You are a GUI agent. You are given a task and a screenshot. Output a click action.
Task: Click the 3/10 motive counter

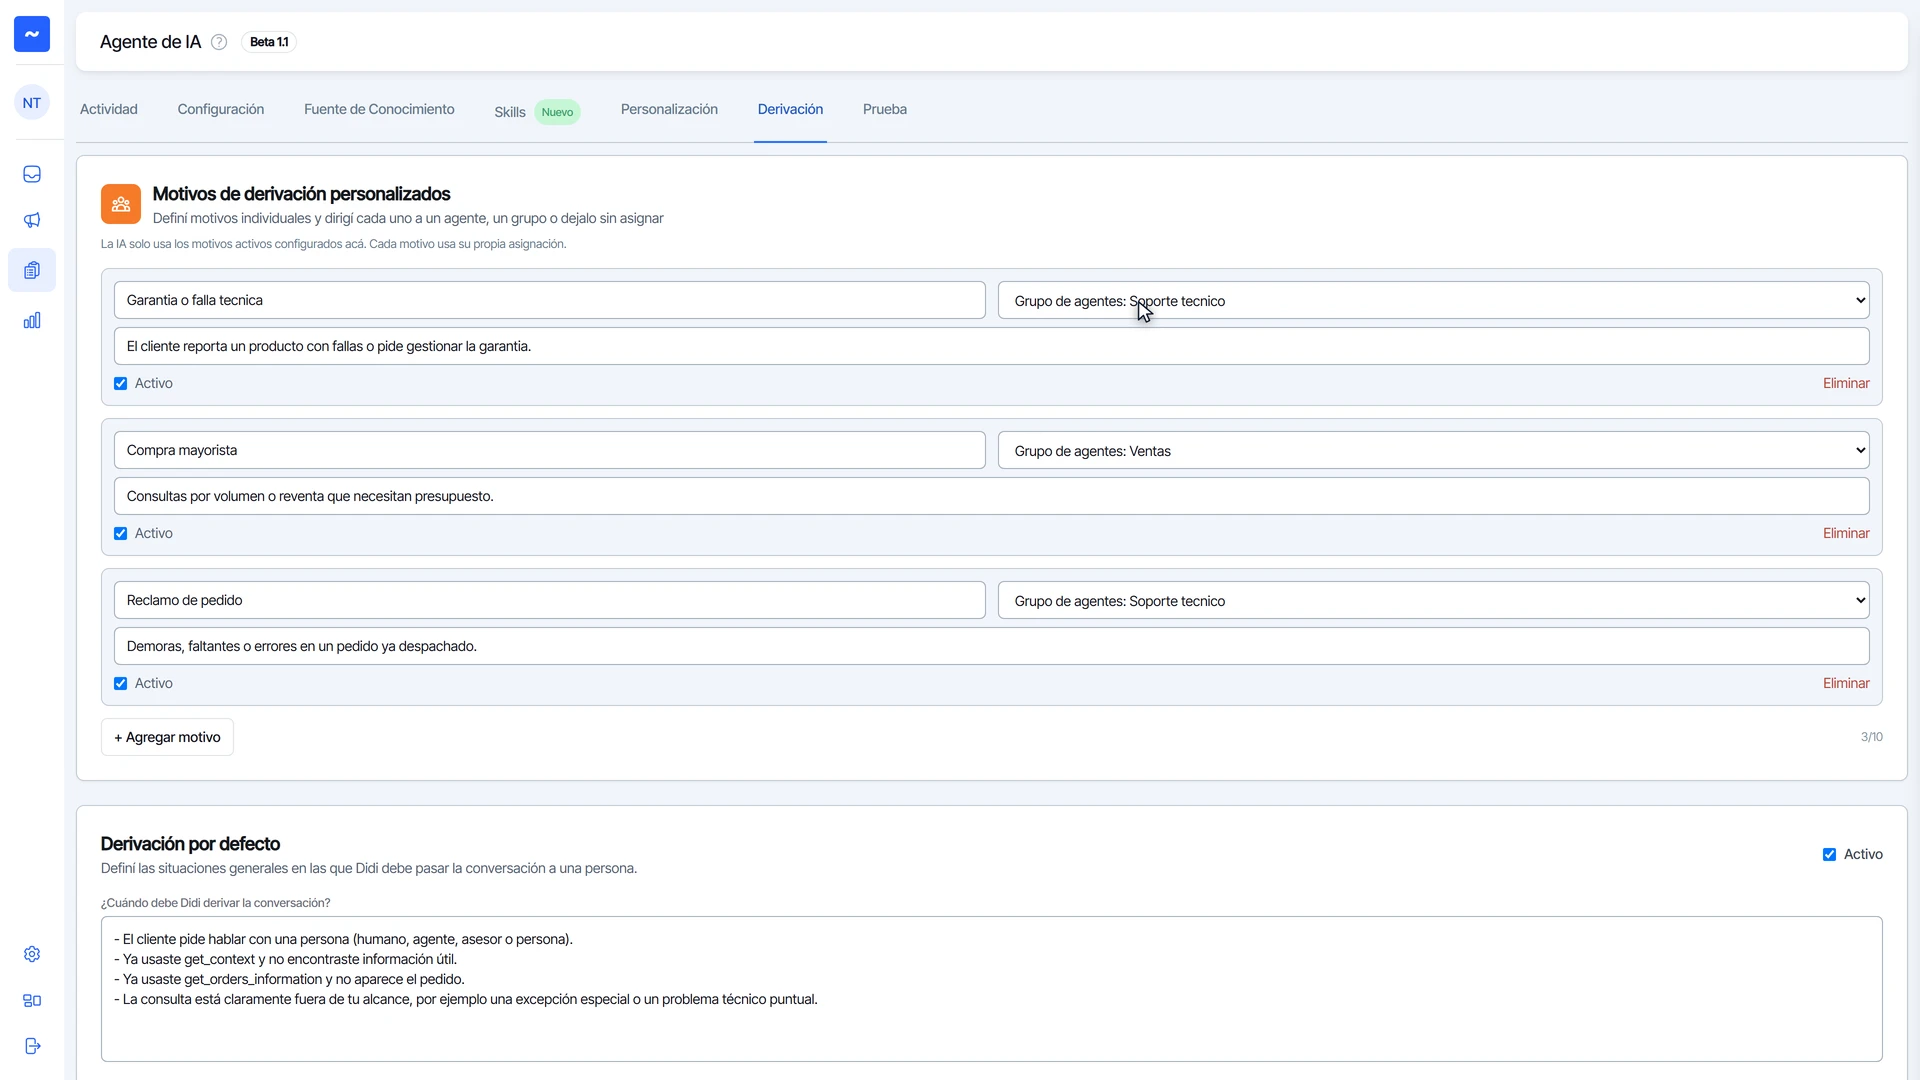[1871, 737]
